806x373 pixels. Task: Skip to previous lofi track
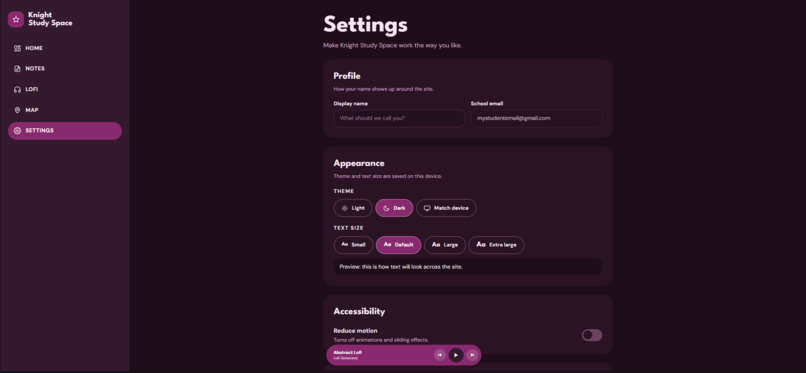pyautogui.click(x=439, y=355)
